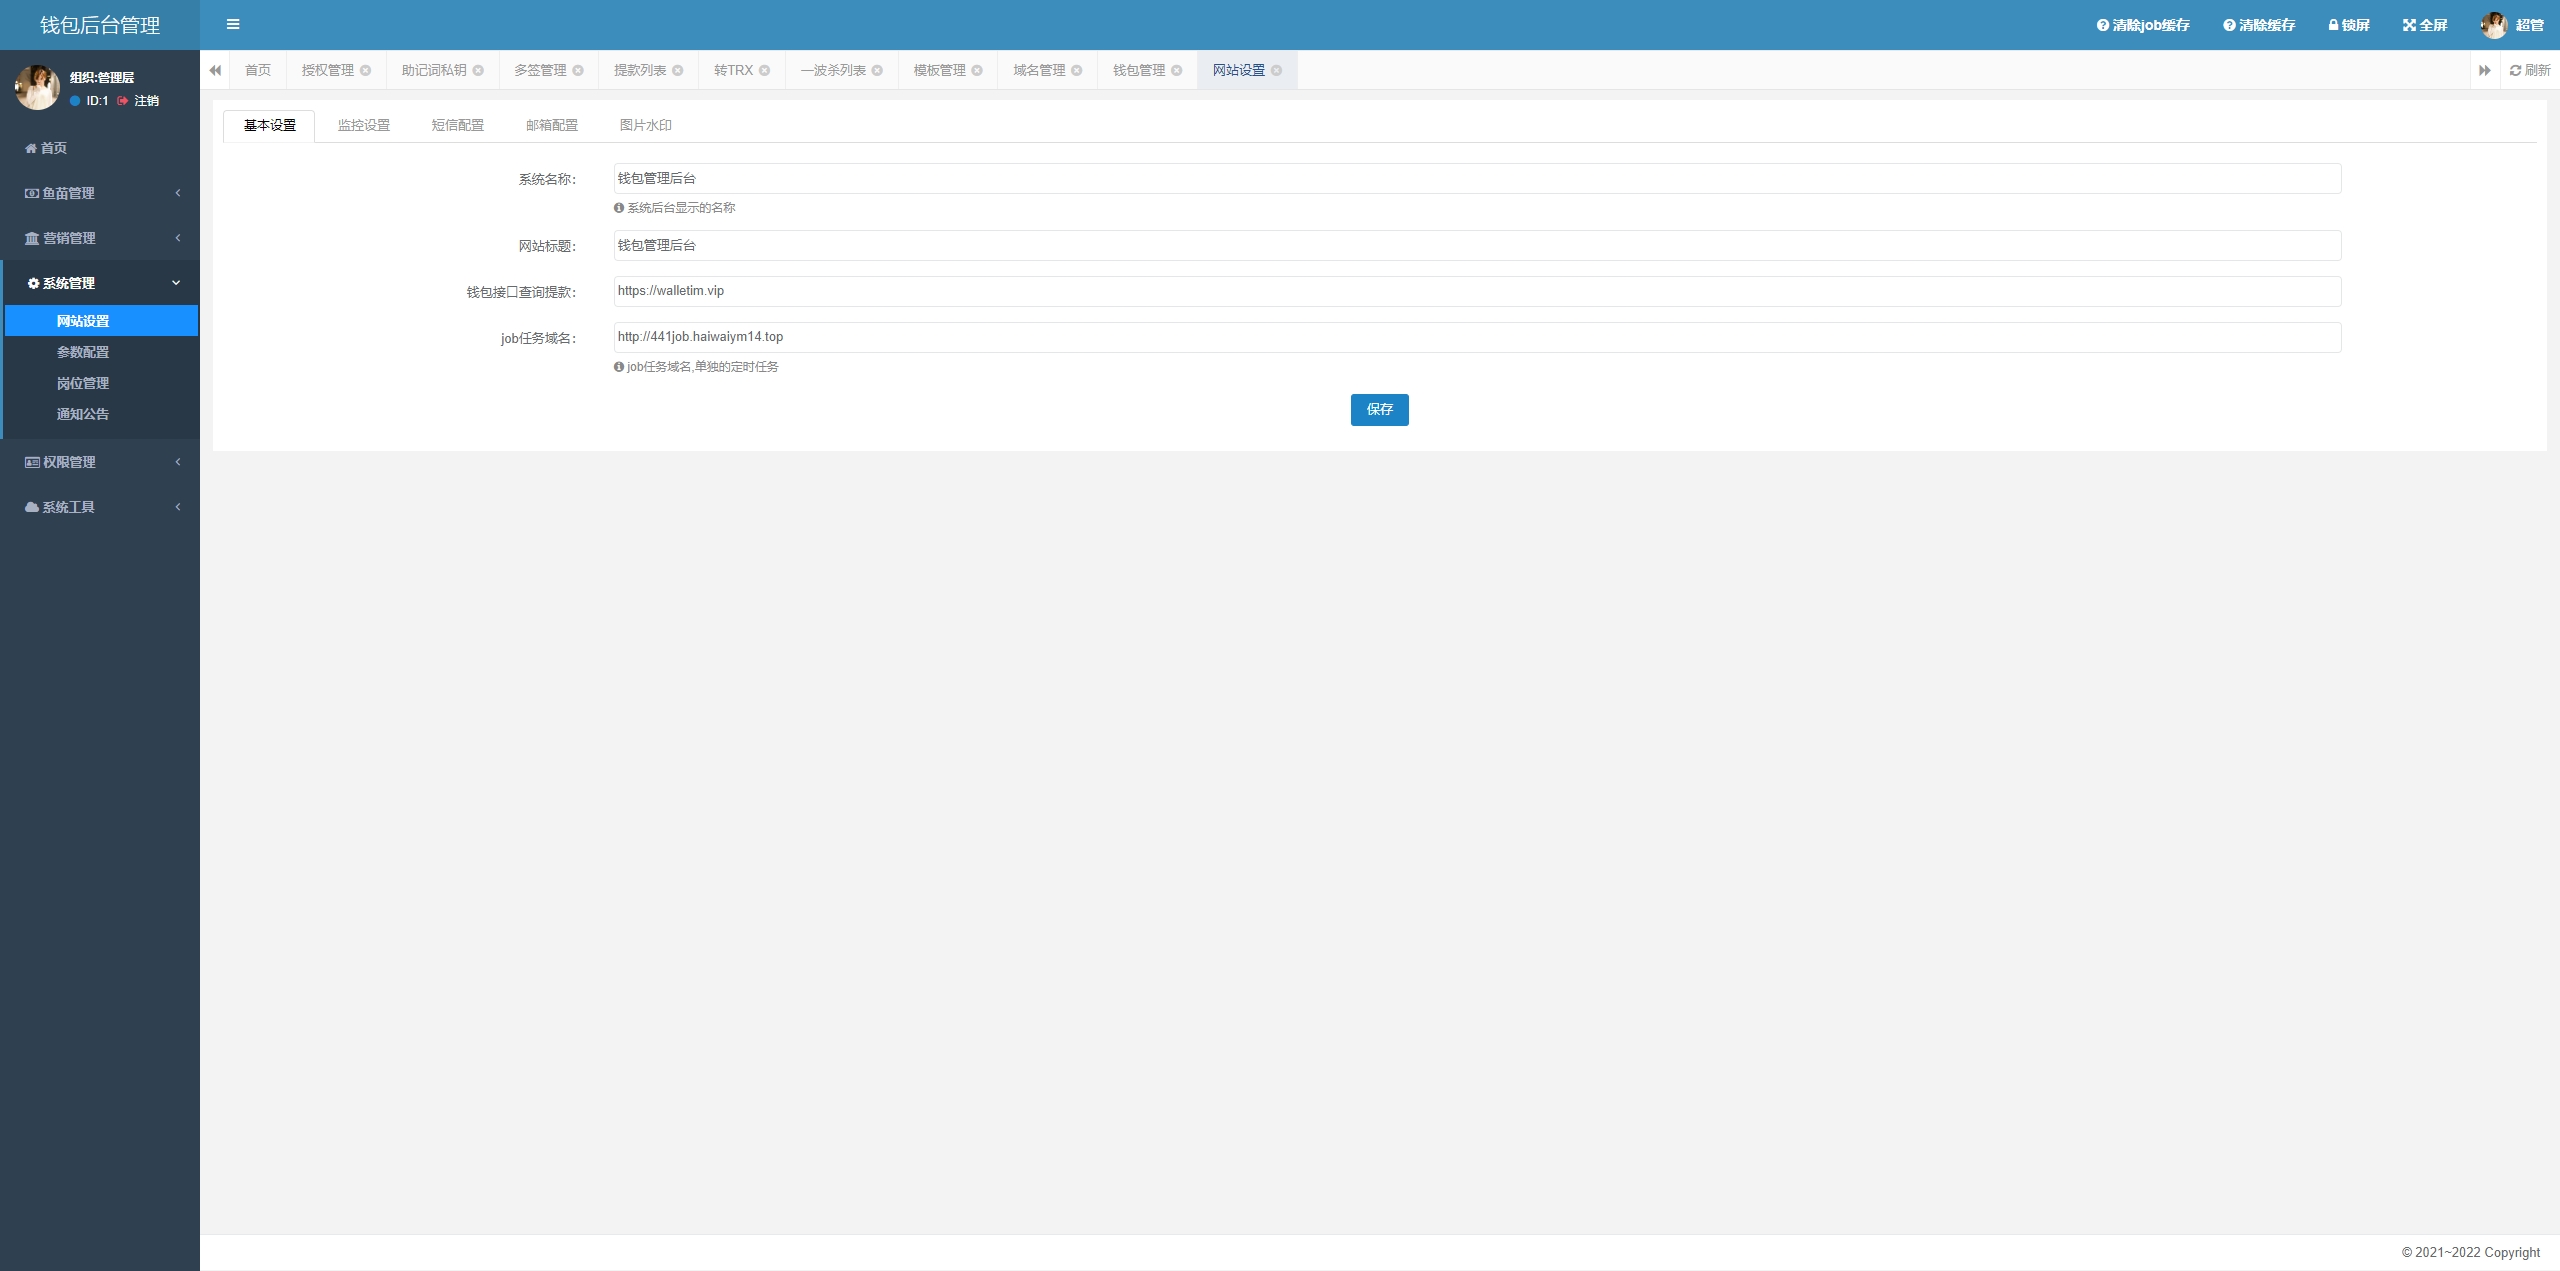Collapse the 系统管理 sidebar menu
2560x1271 pixels.
[100, 283]
